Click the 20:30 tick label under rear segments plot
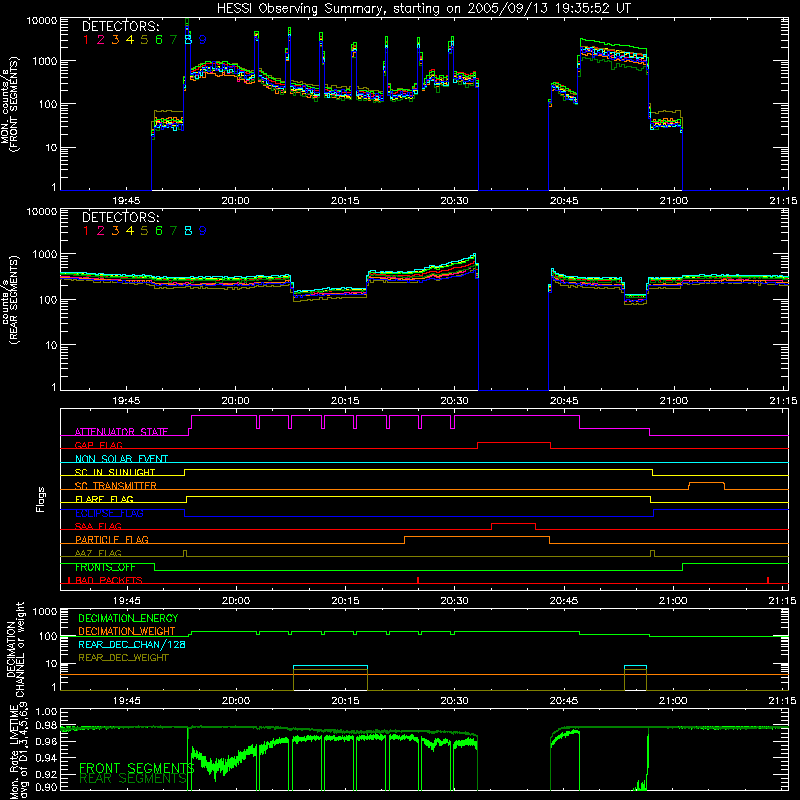Screen dimensions: 800x800 [454, 401]
